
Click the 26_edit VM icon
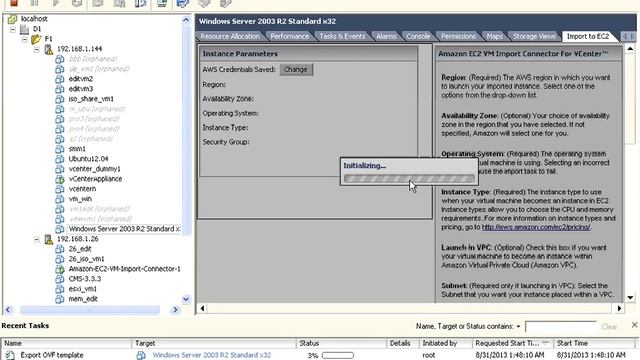point(60,249)
